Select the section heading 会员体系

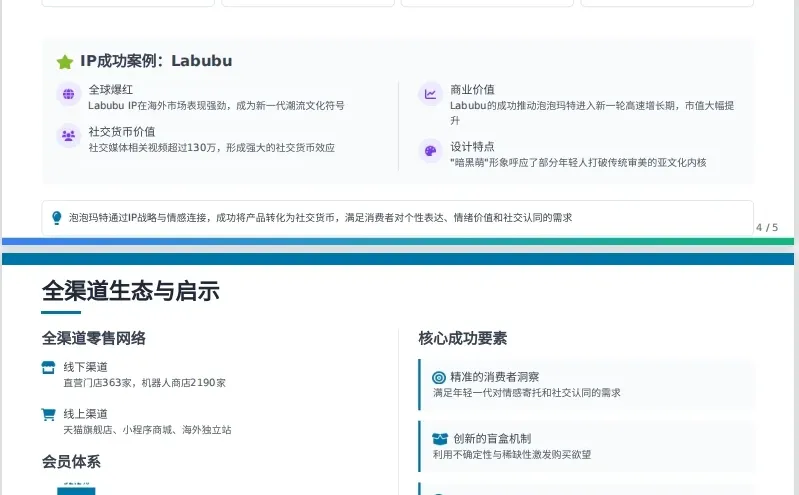point(71,462)
